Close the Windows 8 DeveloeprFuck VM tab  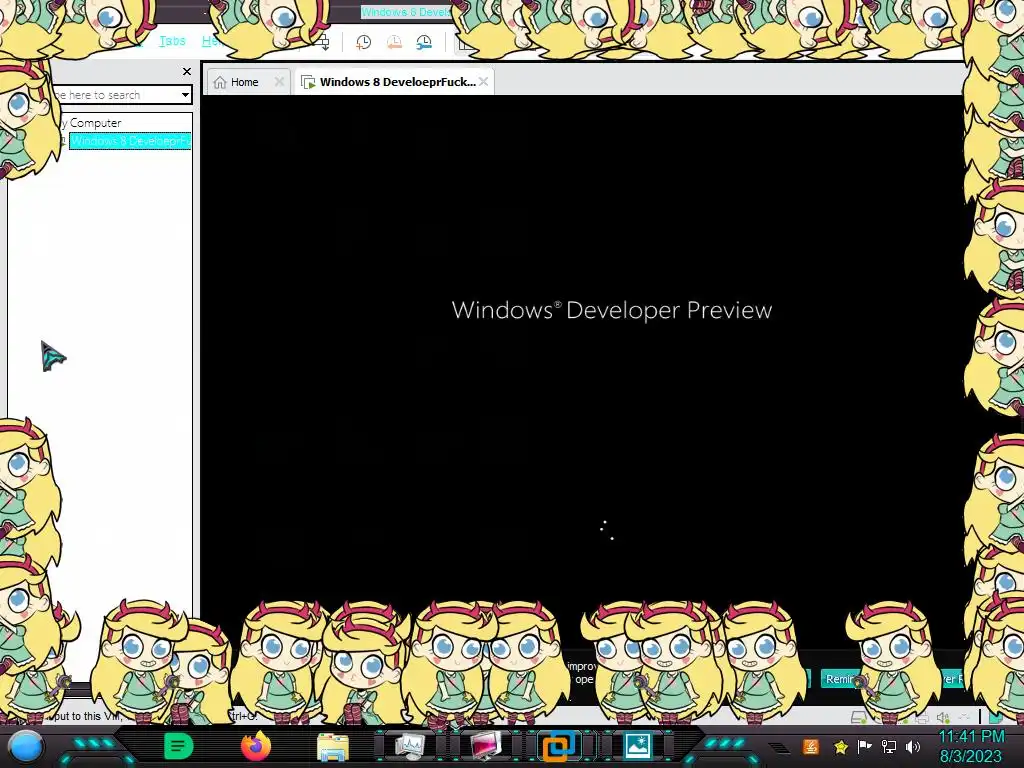click(x=483, y=82)
